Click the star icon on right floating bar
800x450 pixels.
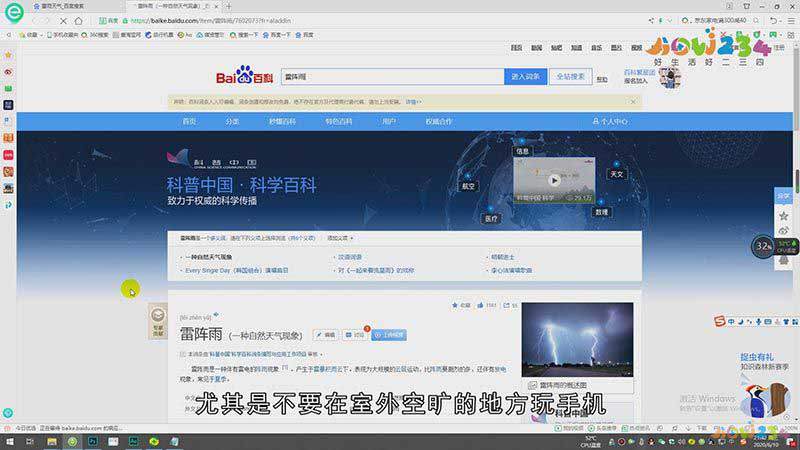point(784,216)
